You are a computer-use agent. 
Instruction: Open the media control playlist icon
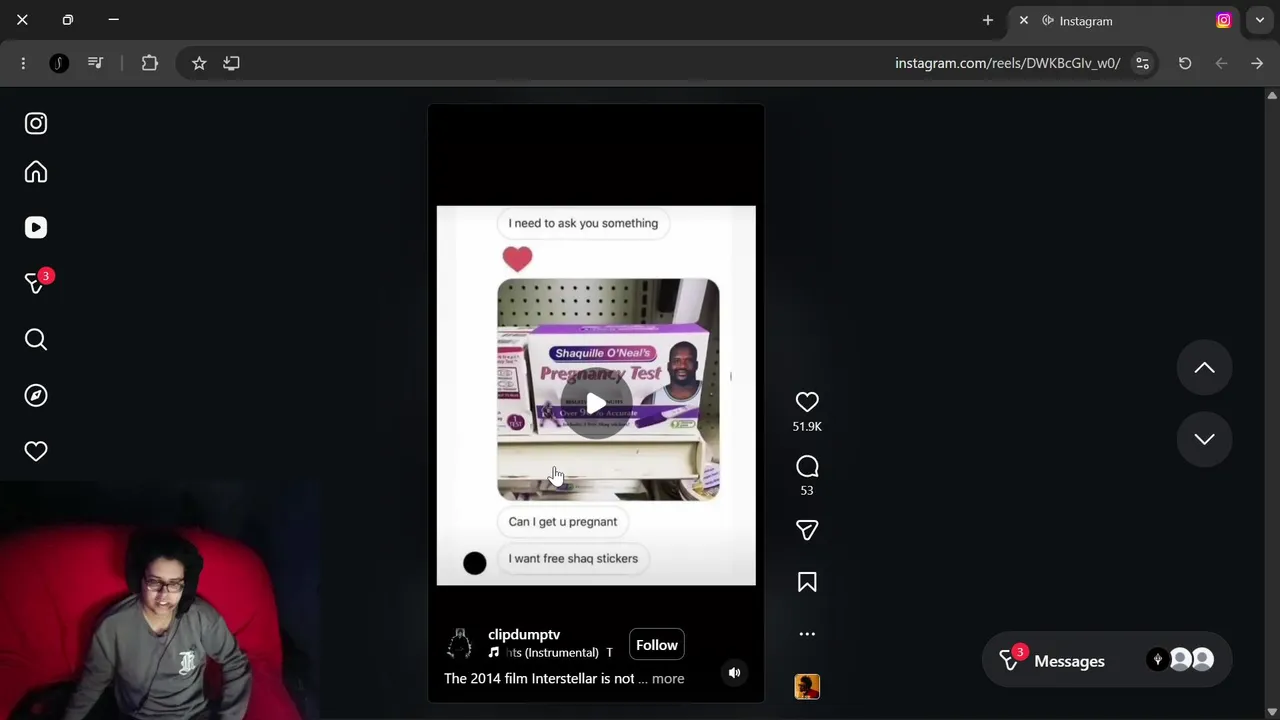pos(95,63)
